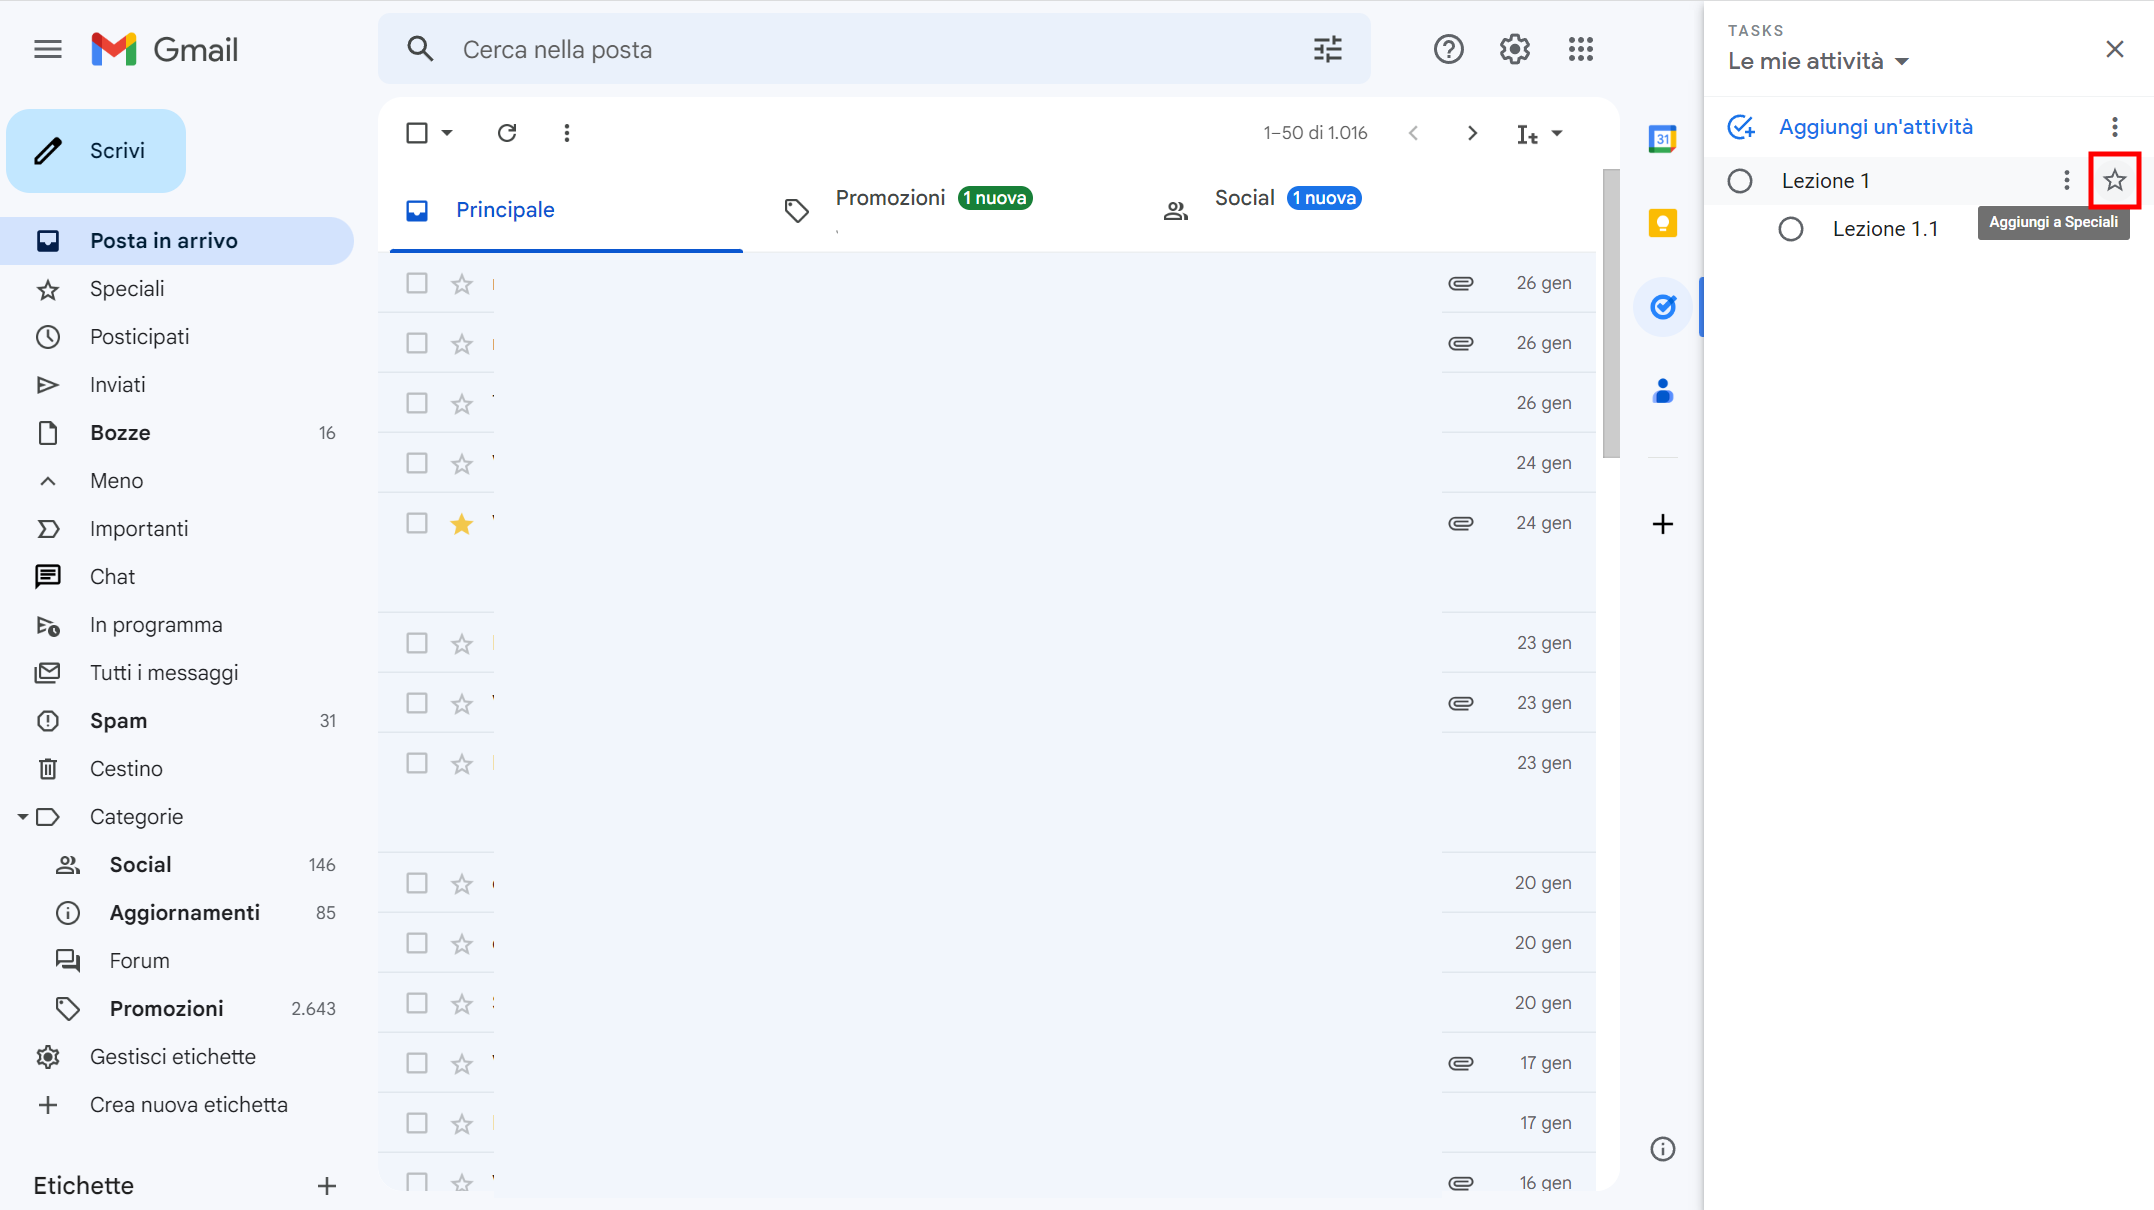Click the Settings gear icon

click(x=1514, y=49)
